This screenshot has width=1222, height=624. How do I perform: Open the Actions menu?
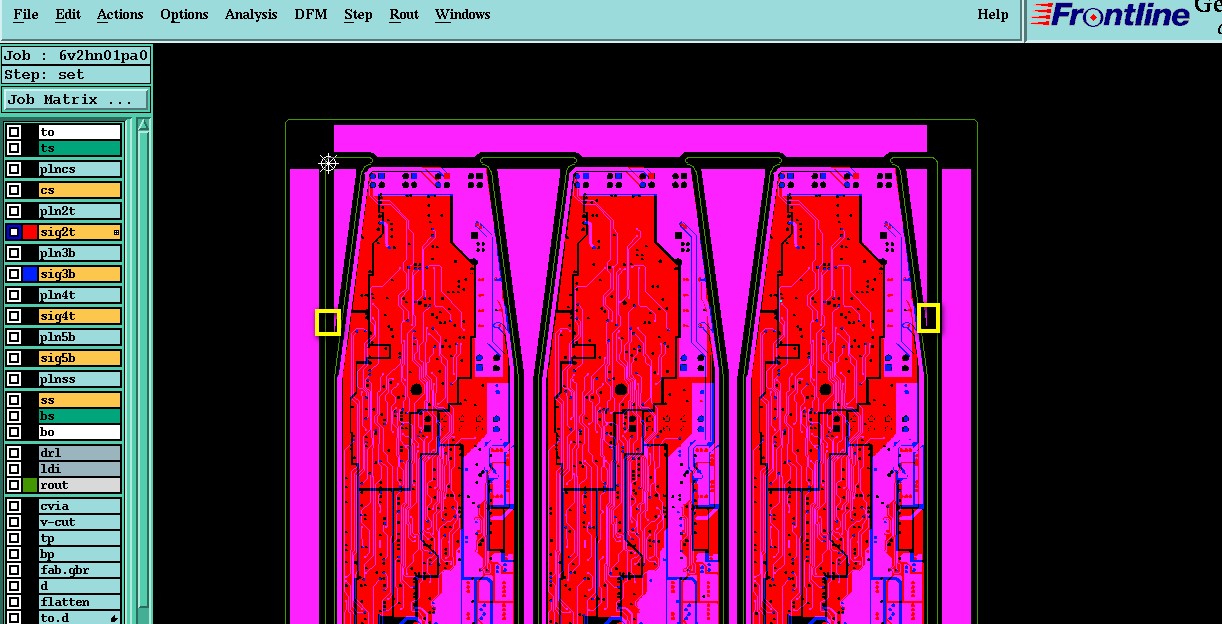[120, 14]
